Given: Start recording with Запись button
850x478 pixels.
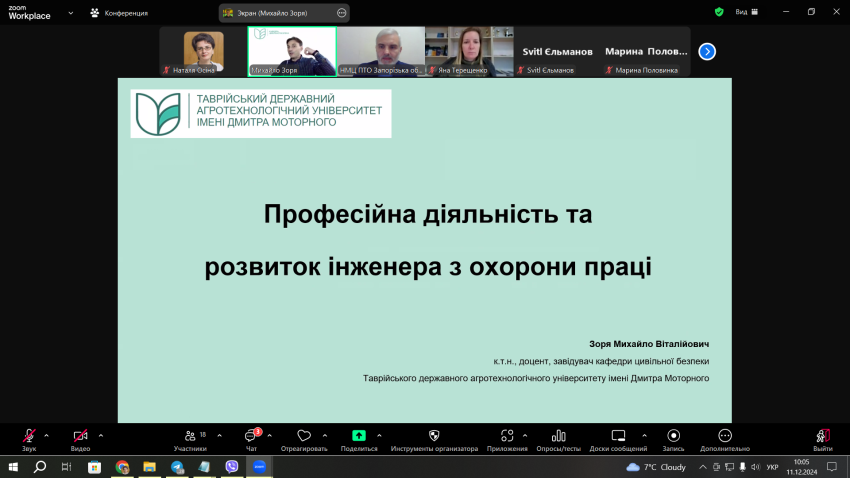Looking at the screenshot, I should (x=673, y=440).
